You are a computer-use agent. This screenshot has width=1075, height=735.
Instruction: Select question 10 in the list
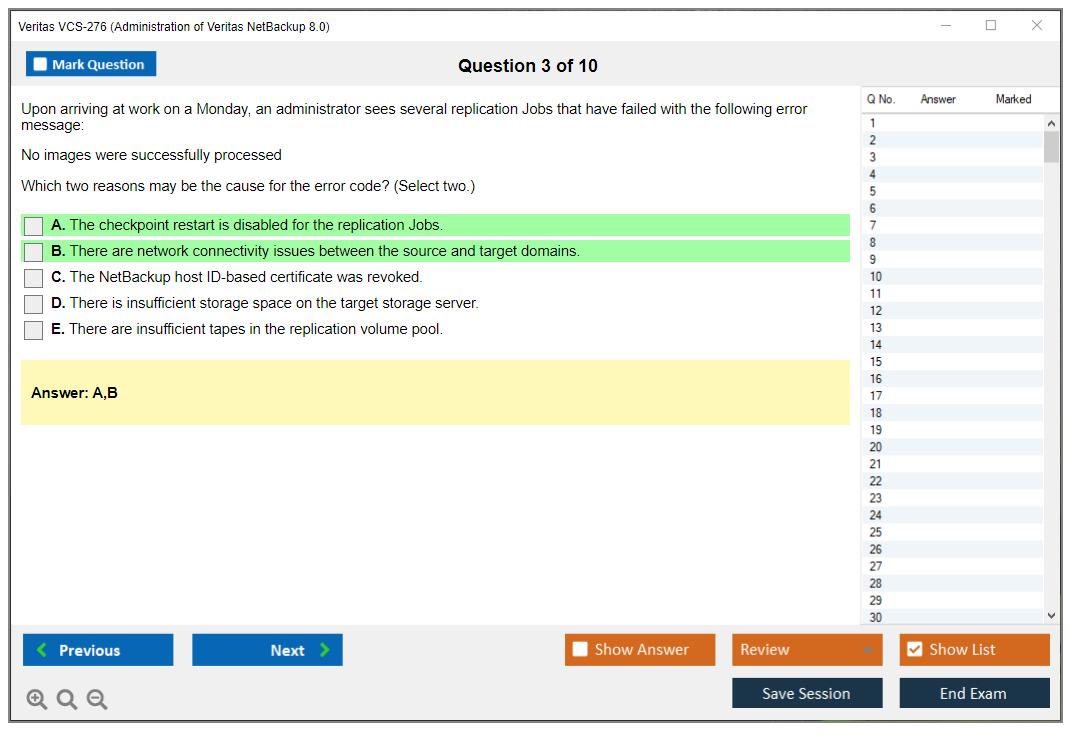click(x=876, y=277)
